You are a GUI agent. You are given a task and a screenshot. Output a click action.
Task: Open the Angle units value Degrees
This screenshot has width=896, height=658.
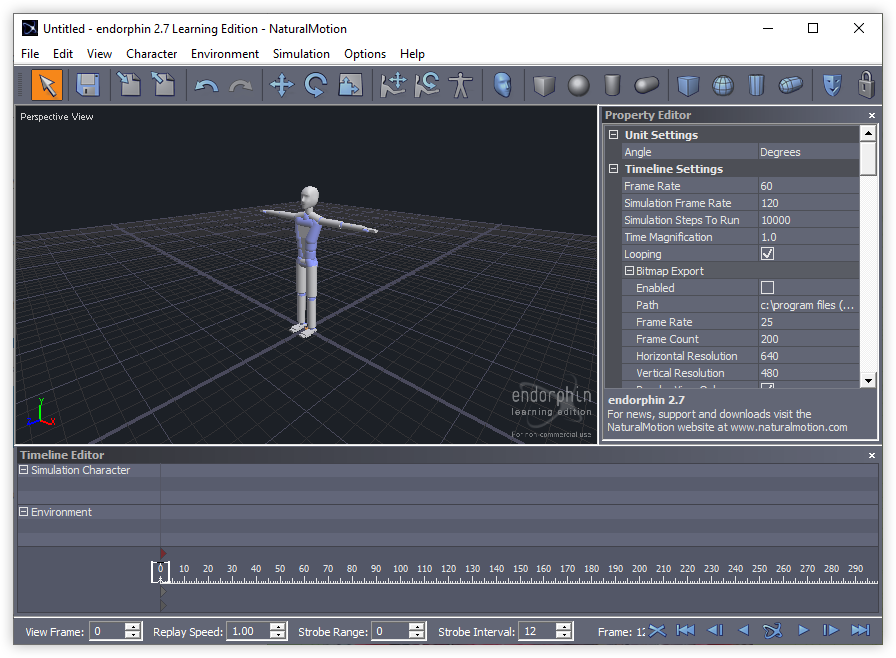[x=809, y=152]
